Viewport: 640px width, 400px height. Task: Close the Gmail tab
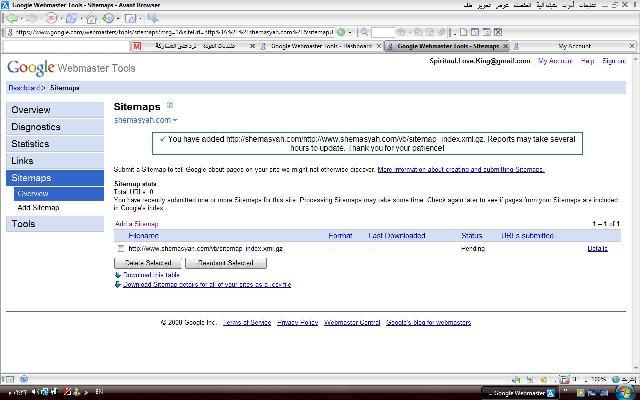tap(252, 46)
